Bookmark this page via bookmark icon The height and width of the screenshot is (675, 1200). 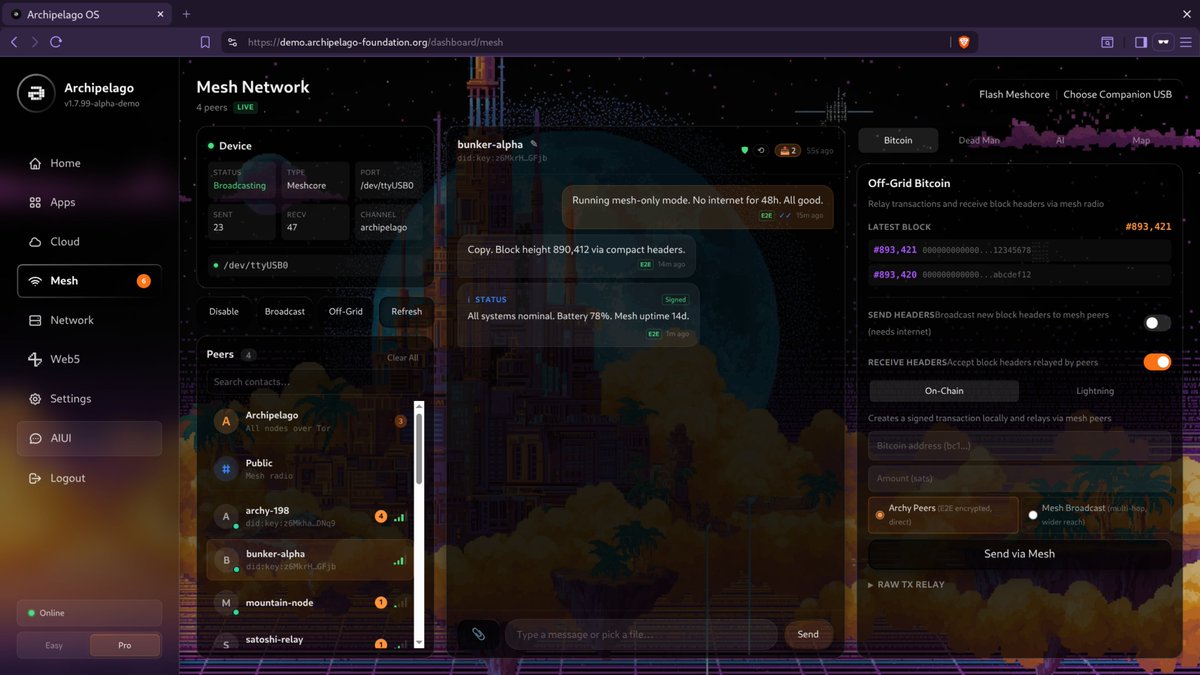click(205, 42)
